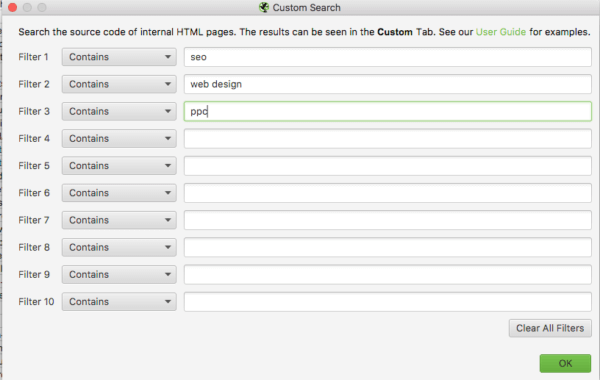This screenshot has height=380, width=600.
Task: Click the Screaming Frog icon in title bar
Action: point(264,7)
